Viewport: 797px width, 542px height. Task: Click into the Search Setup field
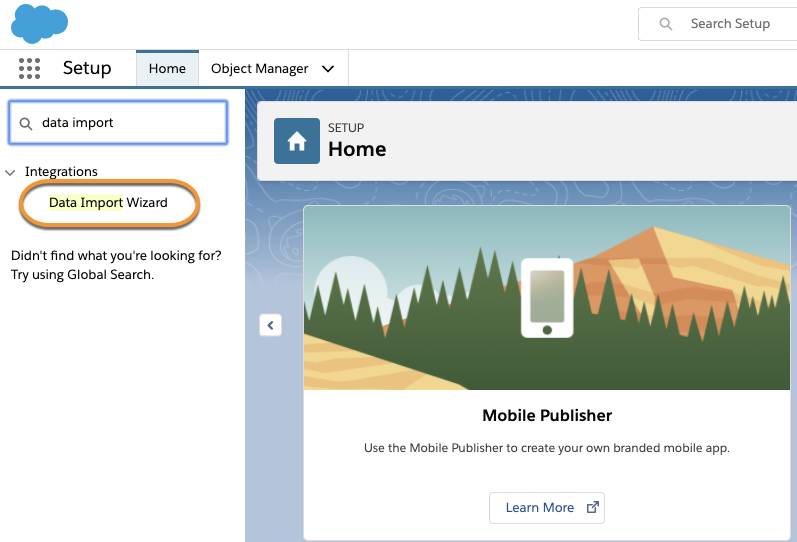click(717, 24)
